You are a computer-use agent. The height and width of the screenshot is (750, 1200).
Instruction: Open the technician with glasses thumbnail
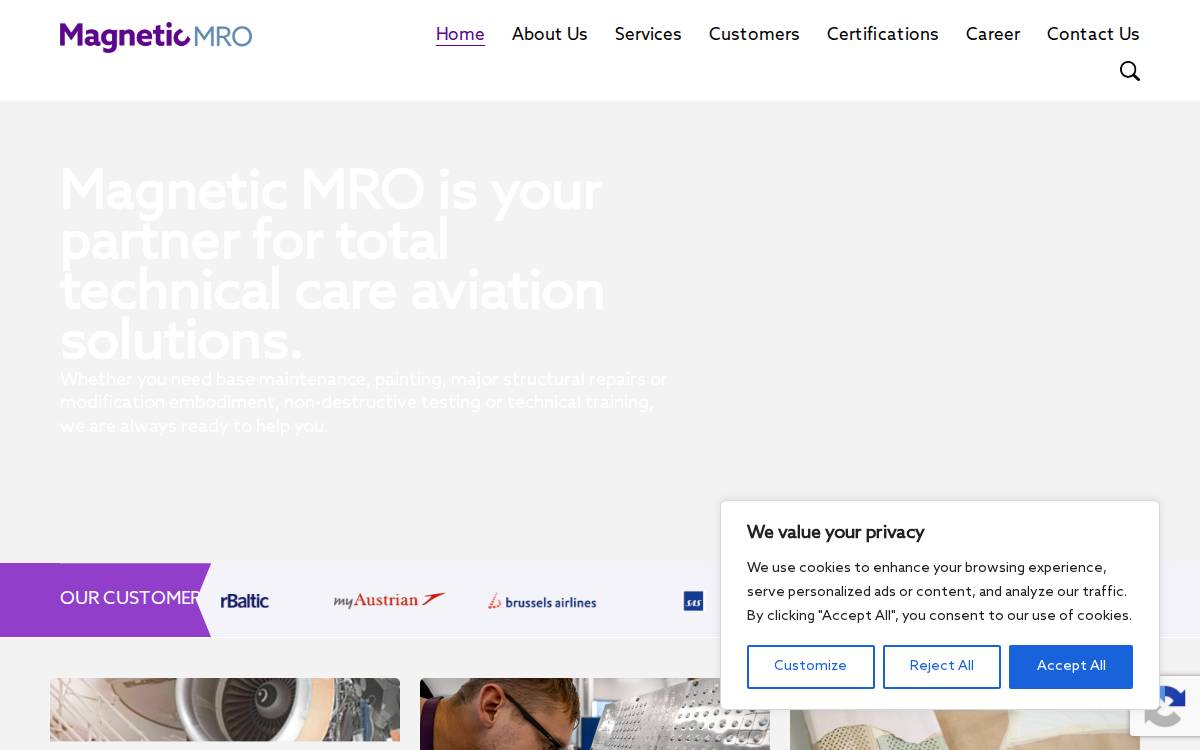click(595, 714)
